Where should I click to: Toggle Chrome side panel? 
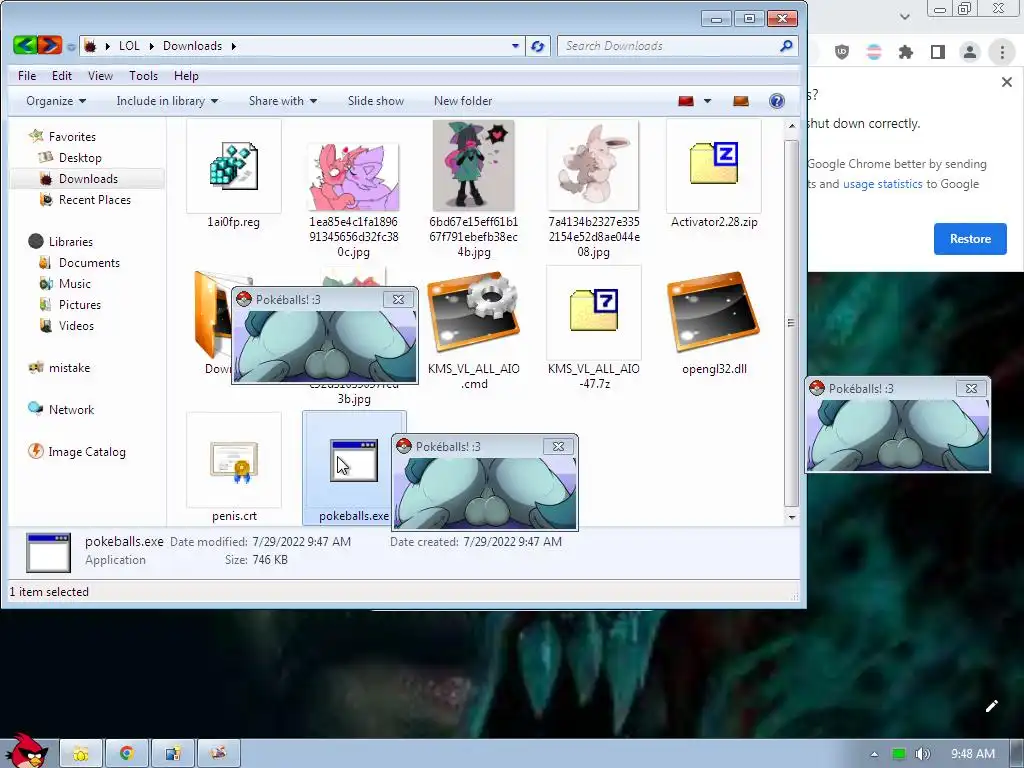click(938, 52)
